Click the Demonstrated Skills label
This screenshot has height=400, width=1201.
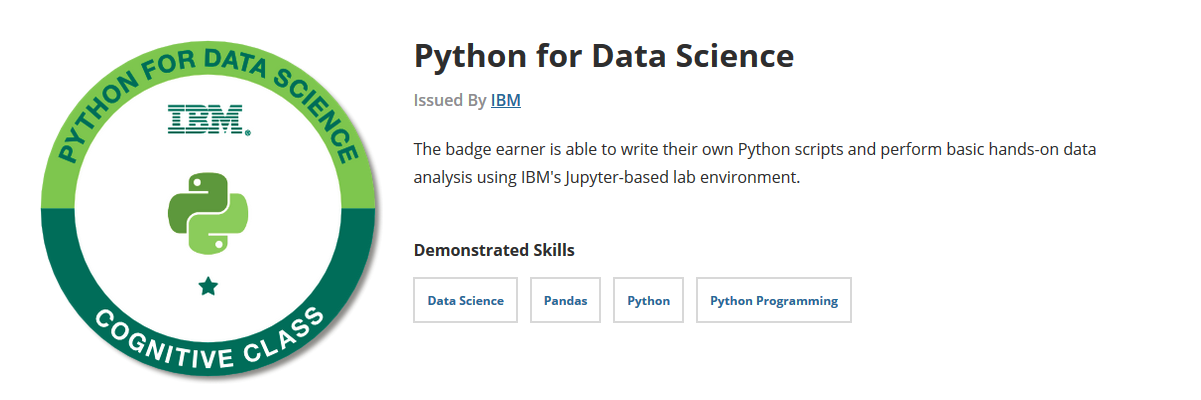(x=494, y=250)
